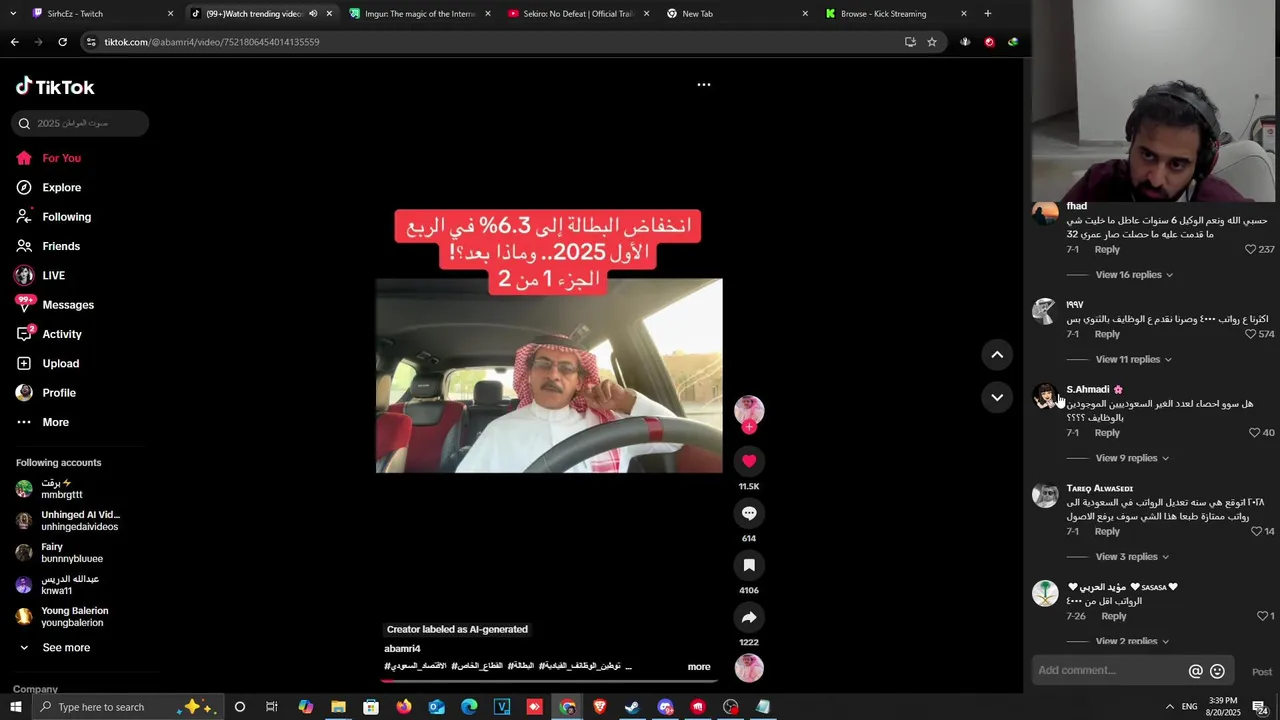
Task: Open emoji picker in comment box
Action: point(1217,672)
